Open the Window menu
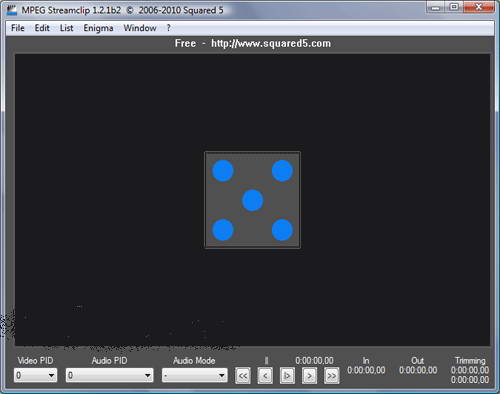 click(140, 28)
